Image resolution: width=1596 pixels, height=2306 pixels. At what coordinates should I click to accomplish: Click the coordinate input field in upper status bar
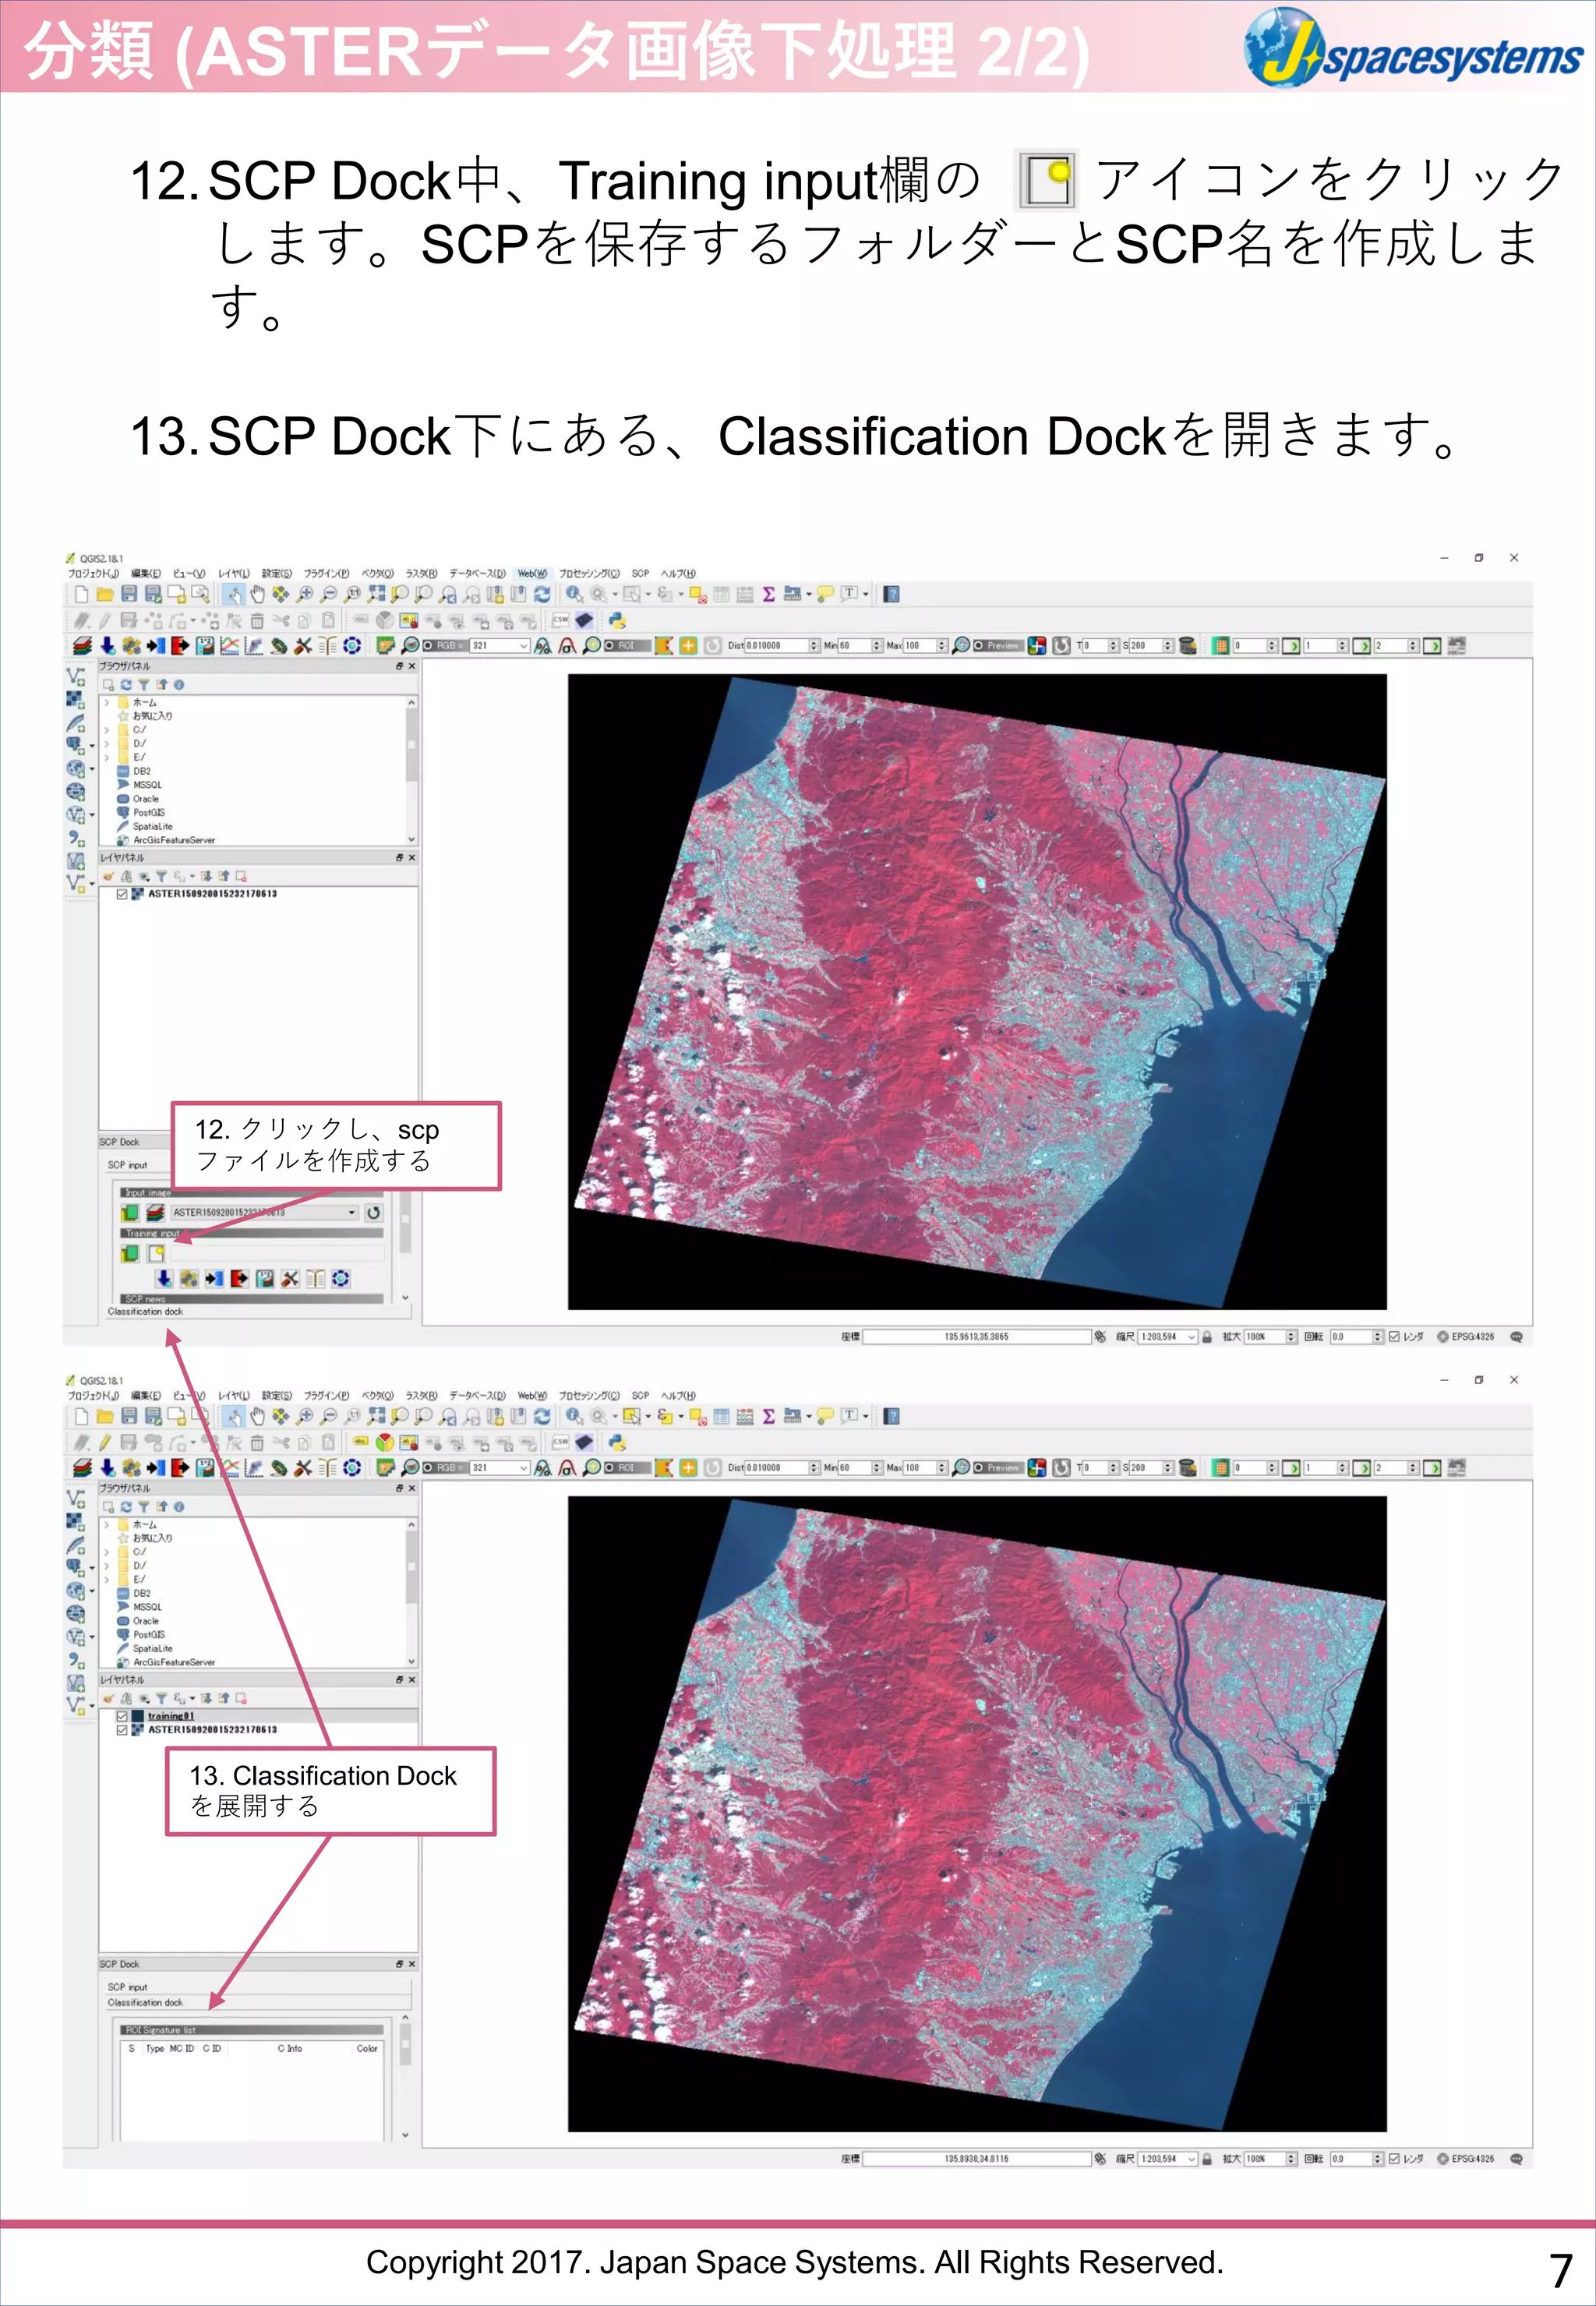[977, 1336]
